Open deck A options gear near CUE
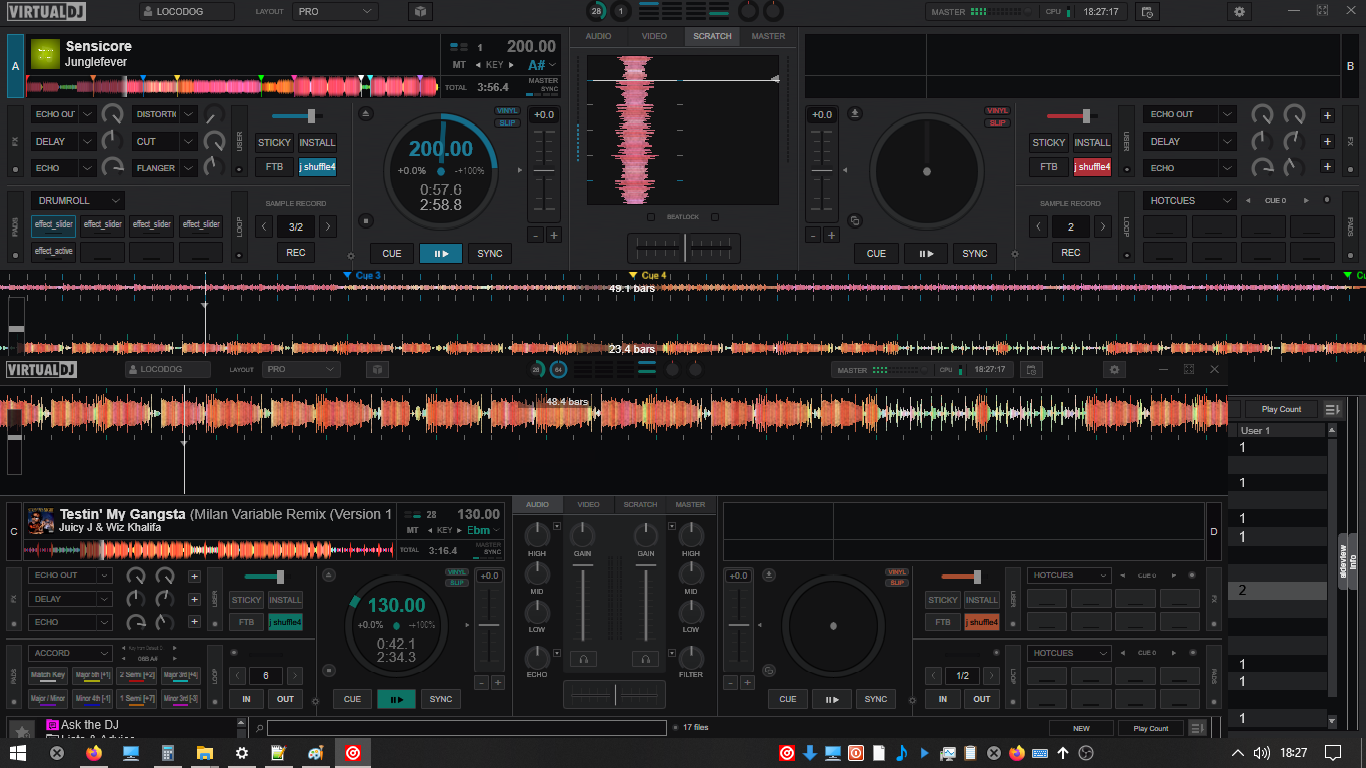Image resolution: width=1366 pixels, height=768 pixels. pyautogui.click(x=350, y=256)
